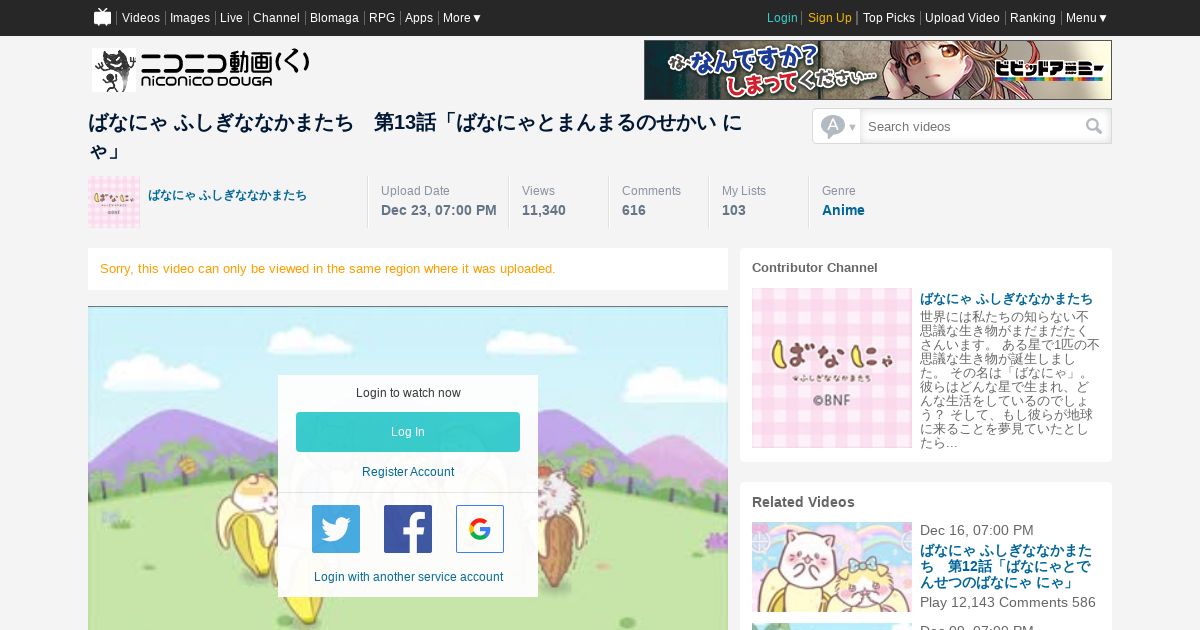Click the Comments count 616
Image resolution: width=1200 pixels, height=630 pixels.
634,210
